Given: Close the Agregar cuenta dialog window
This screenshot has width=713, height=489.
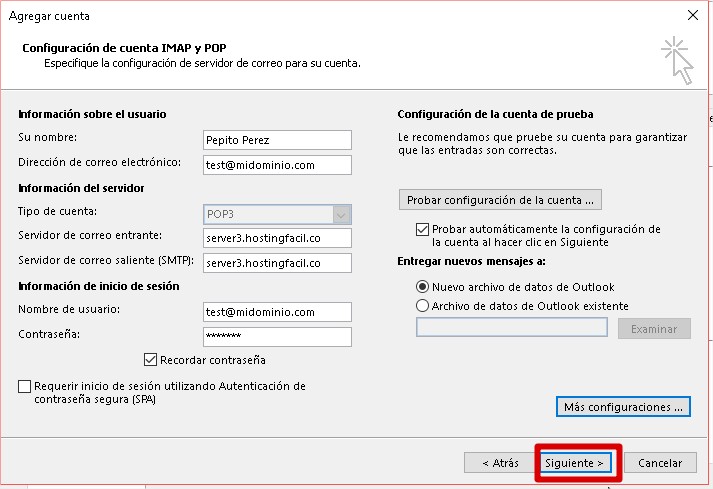Looking at the screenshot, I should coord(692,15).
